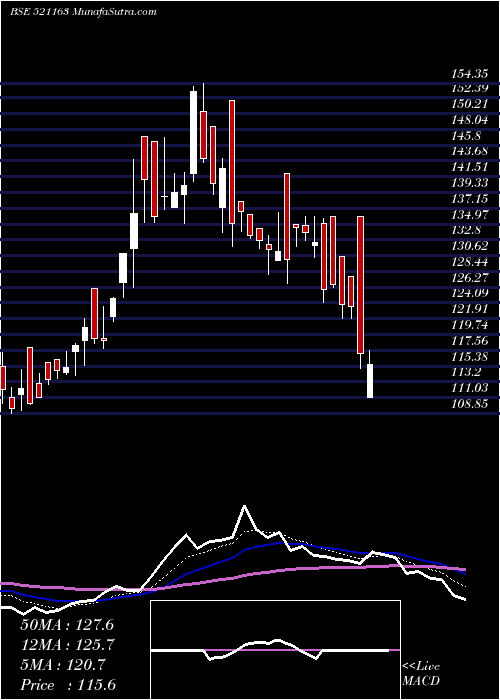This screenshot has height=700, width=500.
Task: Click the 124.09 price level label
Action: click(468, 294)
